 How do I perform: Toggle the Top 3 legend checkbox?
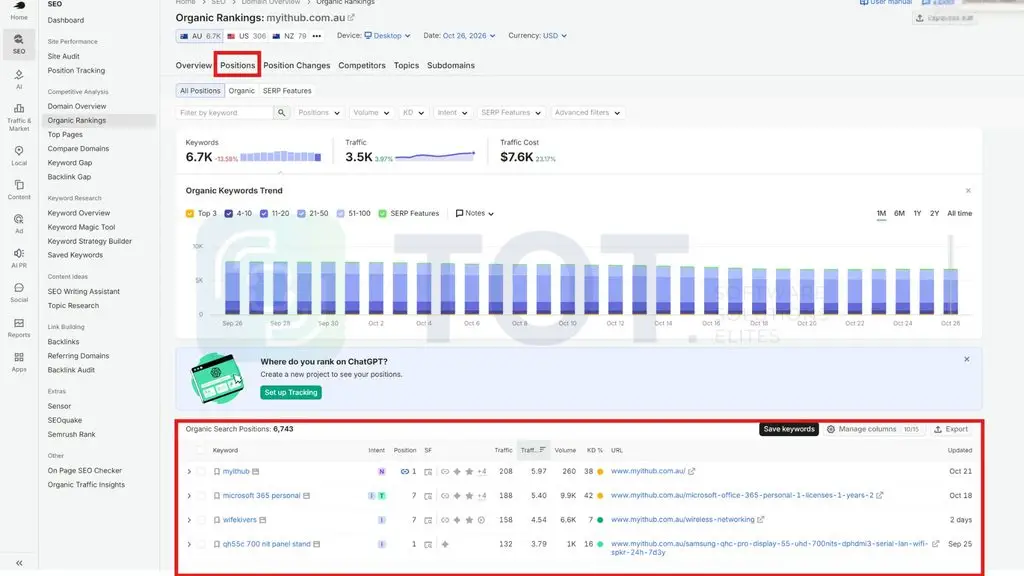pyautogui.click(x=190, y=214)
